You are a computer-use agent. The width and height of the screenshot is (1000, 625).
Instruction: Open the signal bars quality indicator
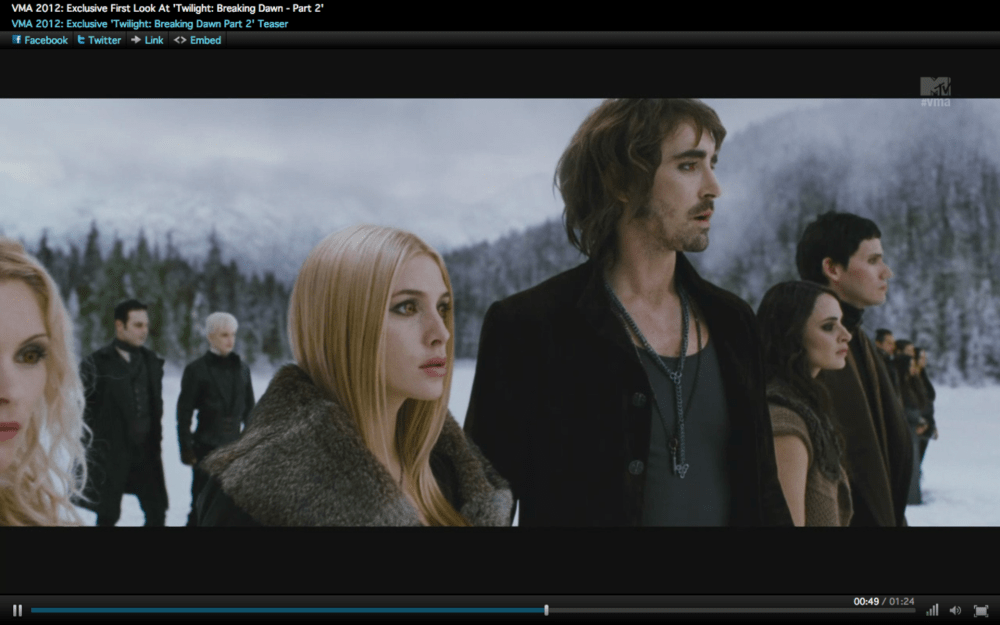932,610
